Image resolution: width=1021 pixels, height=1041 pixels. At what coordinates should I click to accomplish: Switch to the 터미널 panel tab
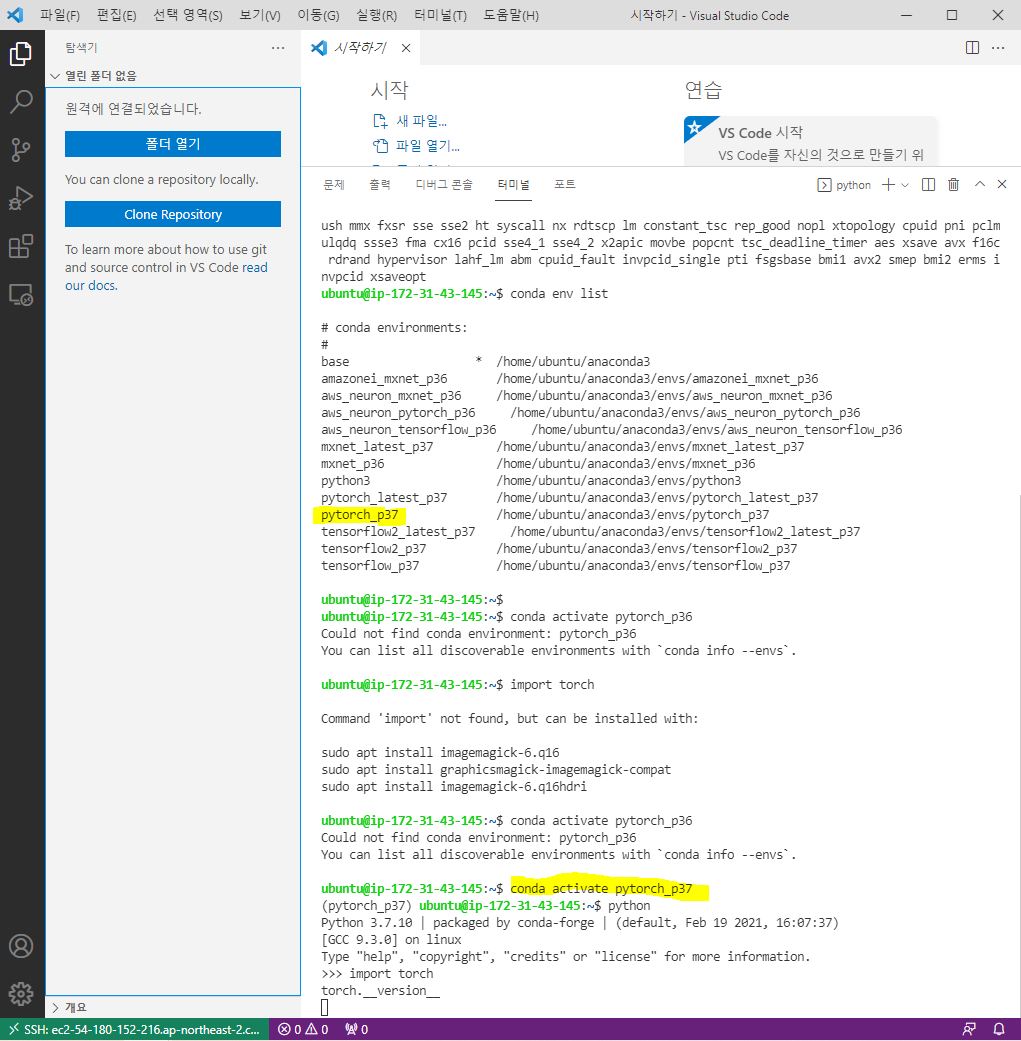[513, 185]
